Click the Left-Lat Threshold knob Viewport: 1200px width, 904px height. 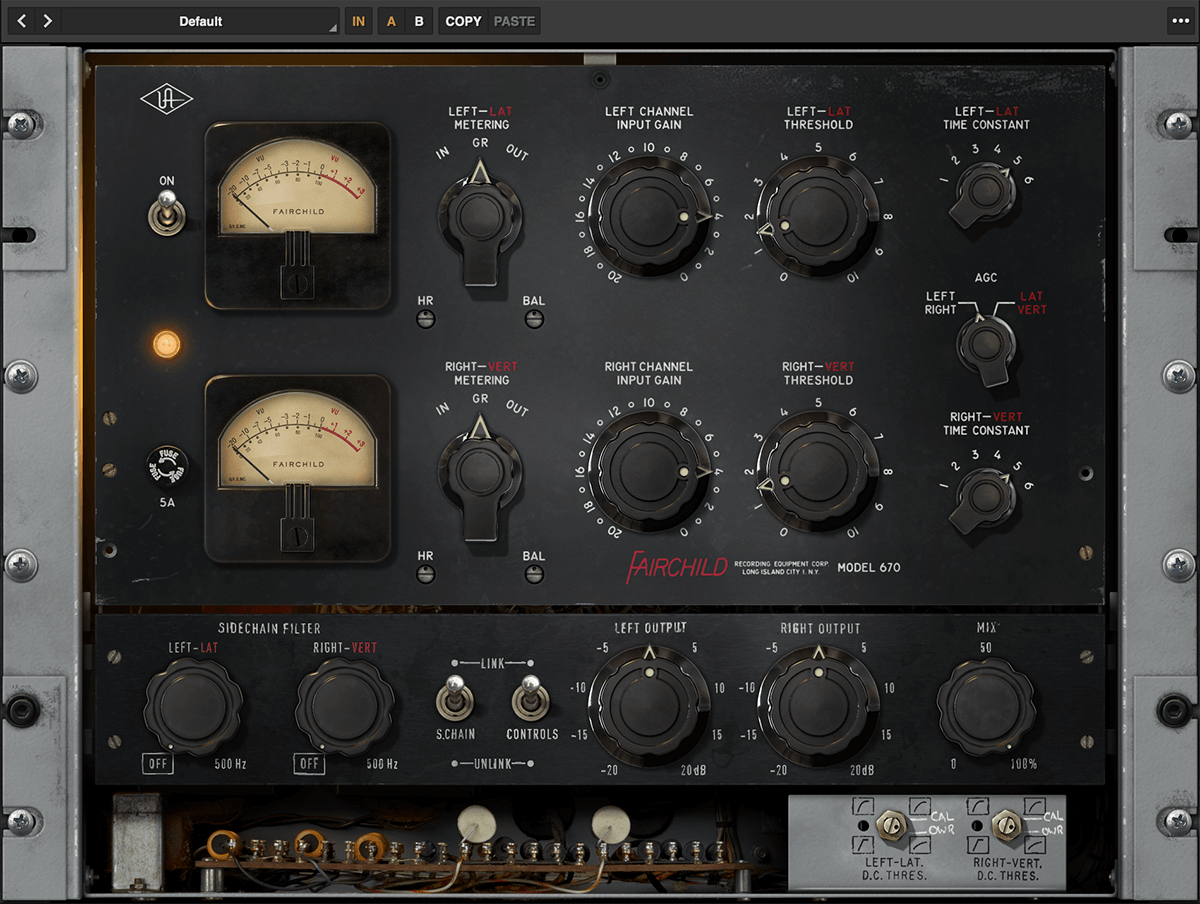[x=819, y=215]
